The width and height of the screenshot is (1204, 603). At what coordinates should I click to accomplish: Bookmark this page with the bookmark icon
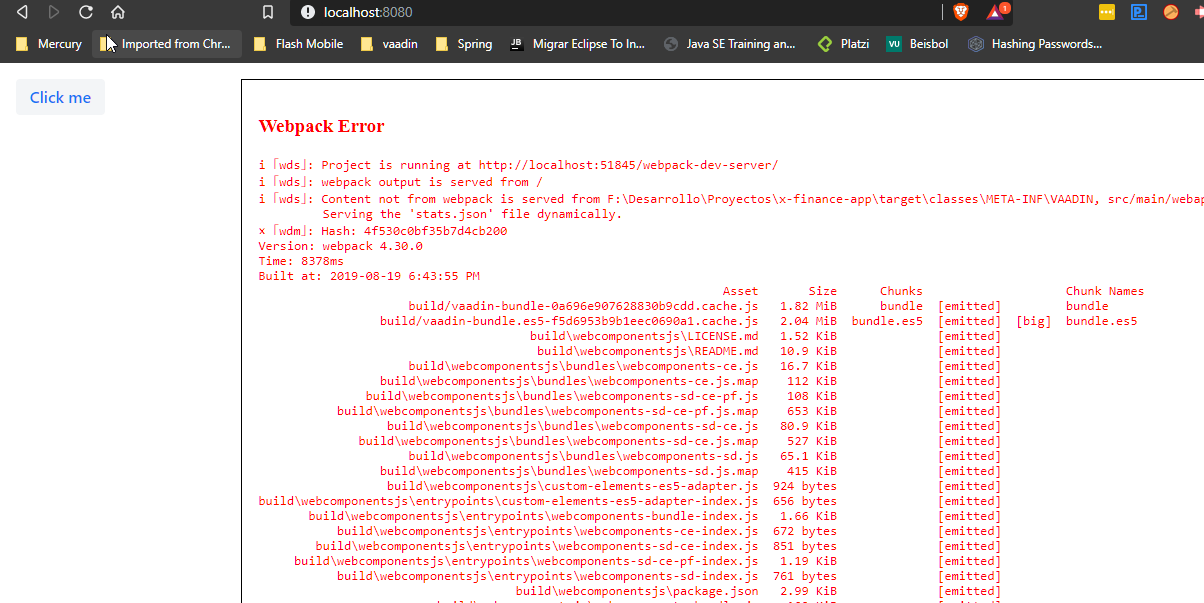tap(267, 12)
